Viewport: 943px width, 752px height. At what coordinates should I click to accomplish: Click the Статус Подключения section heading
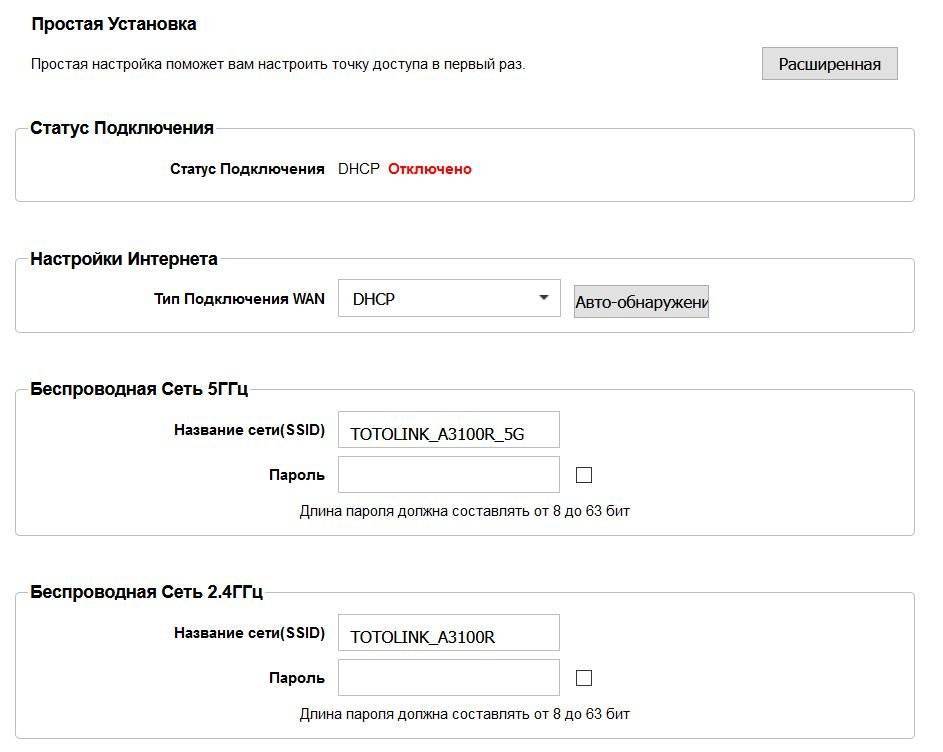pyautogui.click(x=122, y=128)
